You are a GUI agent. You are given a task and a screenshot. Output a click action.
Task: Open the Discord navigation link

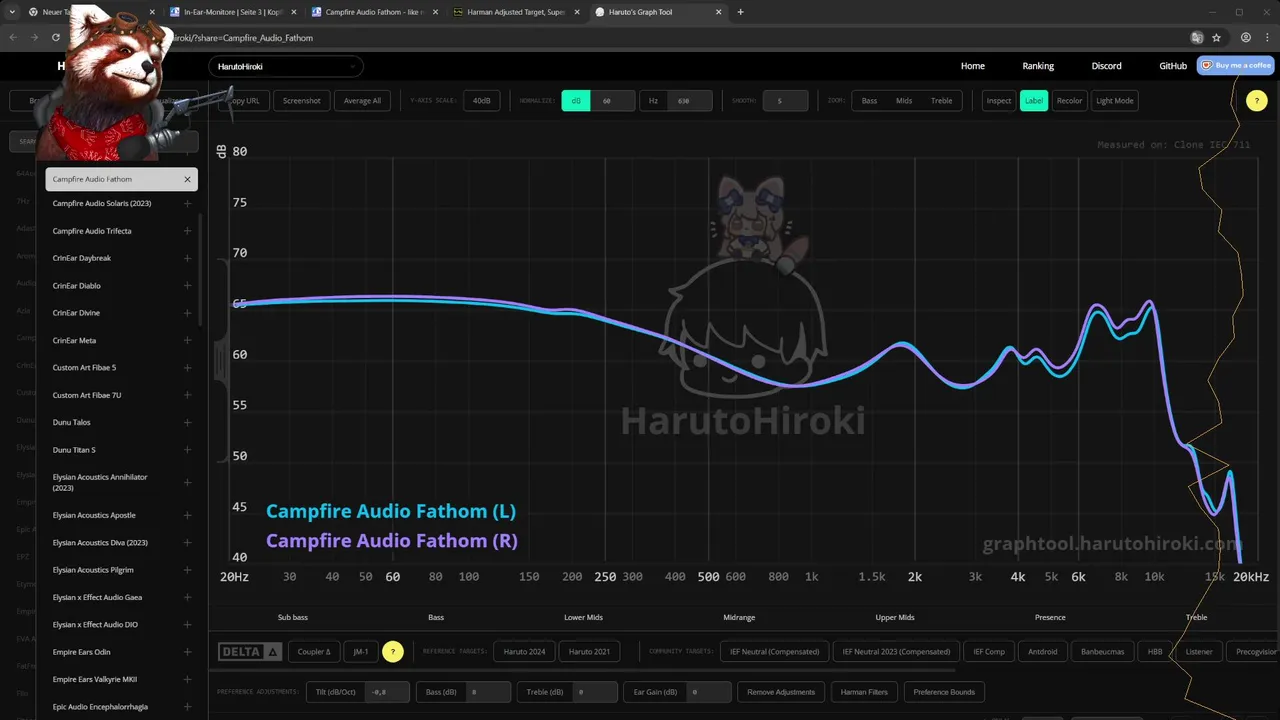[1106, 66]
